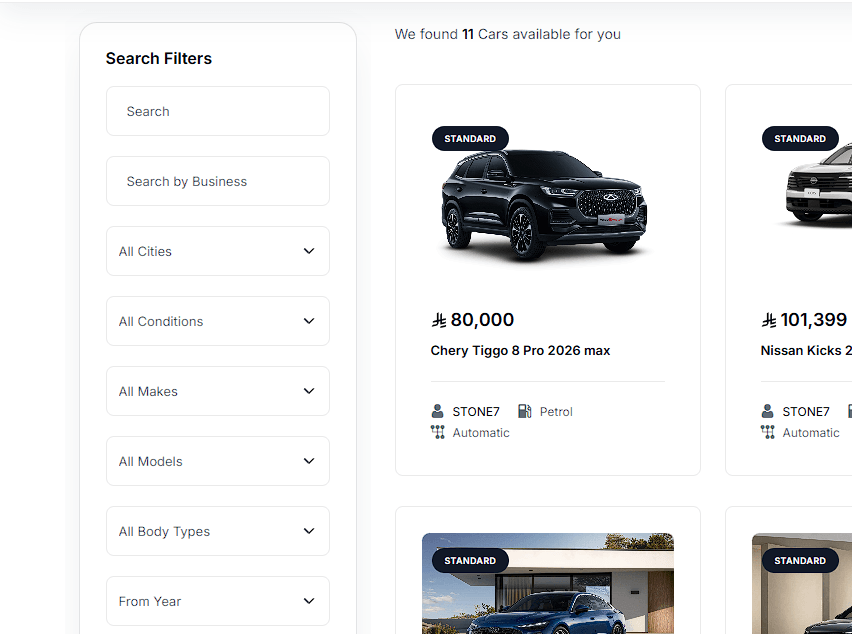Click the blue sedan car photo
The height and width of the screenshot is (634, 852).
(548, 583)
